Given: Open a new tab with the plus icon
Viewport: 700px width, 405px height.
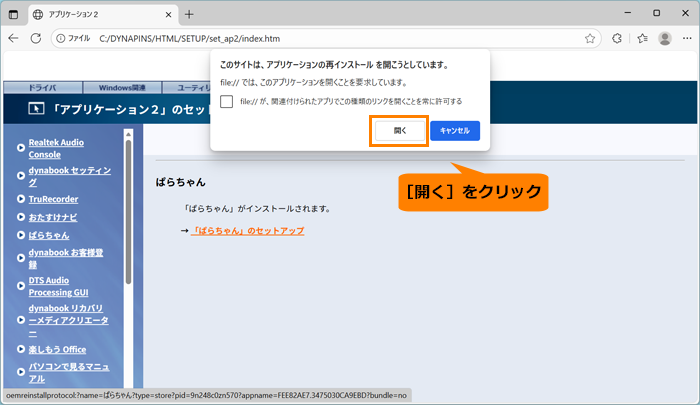Looking at the screenshot, I should tap(189, 14).
